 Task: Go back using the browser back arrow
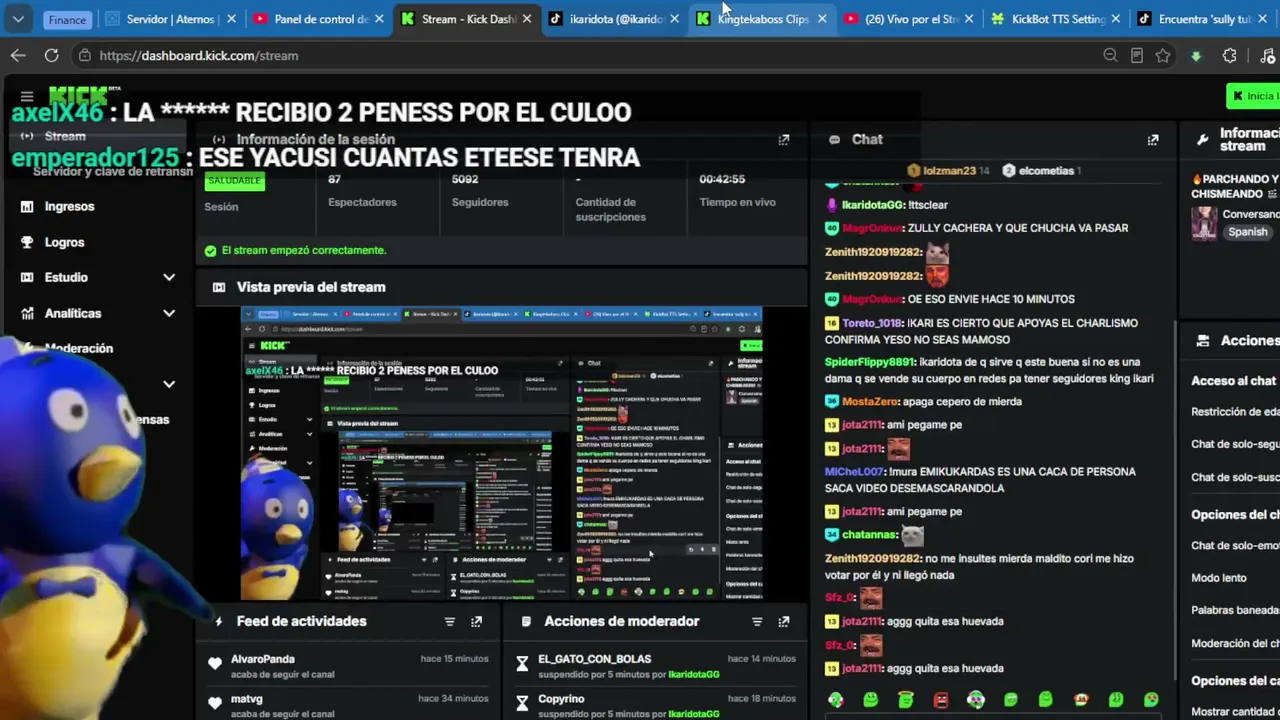(18, 56)
